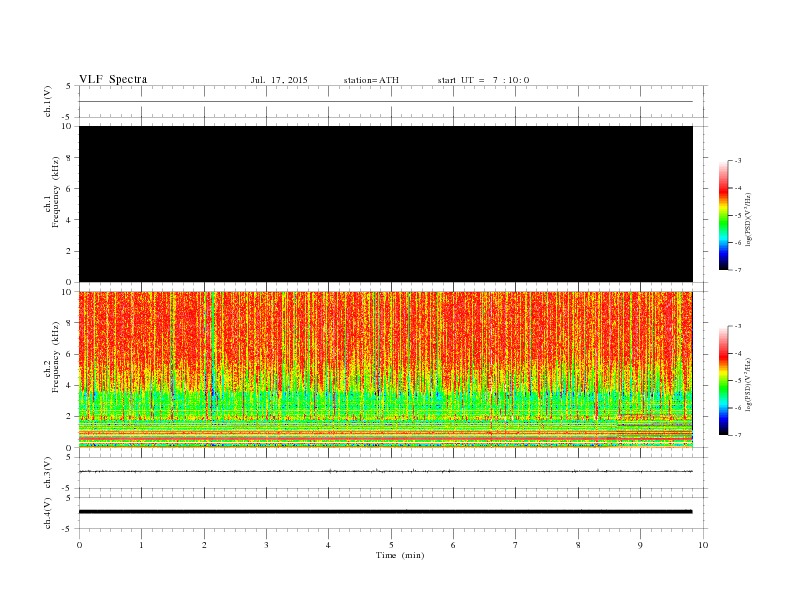
Task: Click the "VLF Spectra" plot title
Action: pyautogui.click(x=113, y=79)
